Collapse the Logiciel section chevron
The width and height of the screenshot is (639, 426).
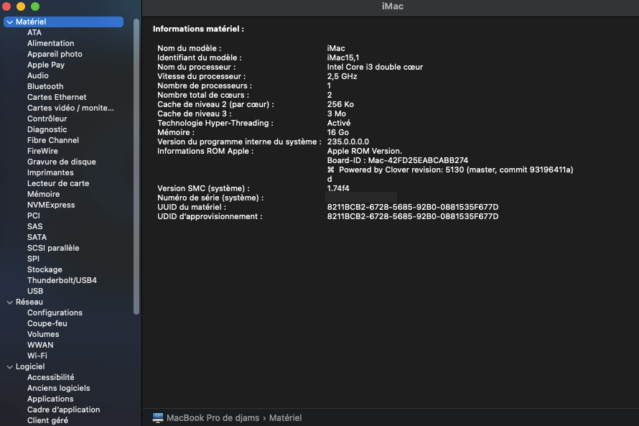click(x=10, y=367)
